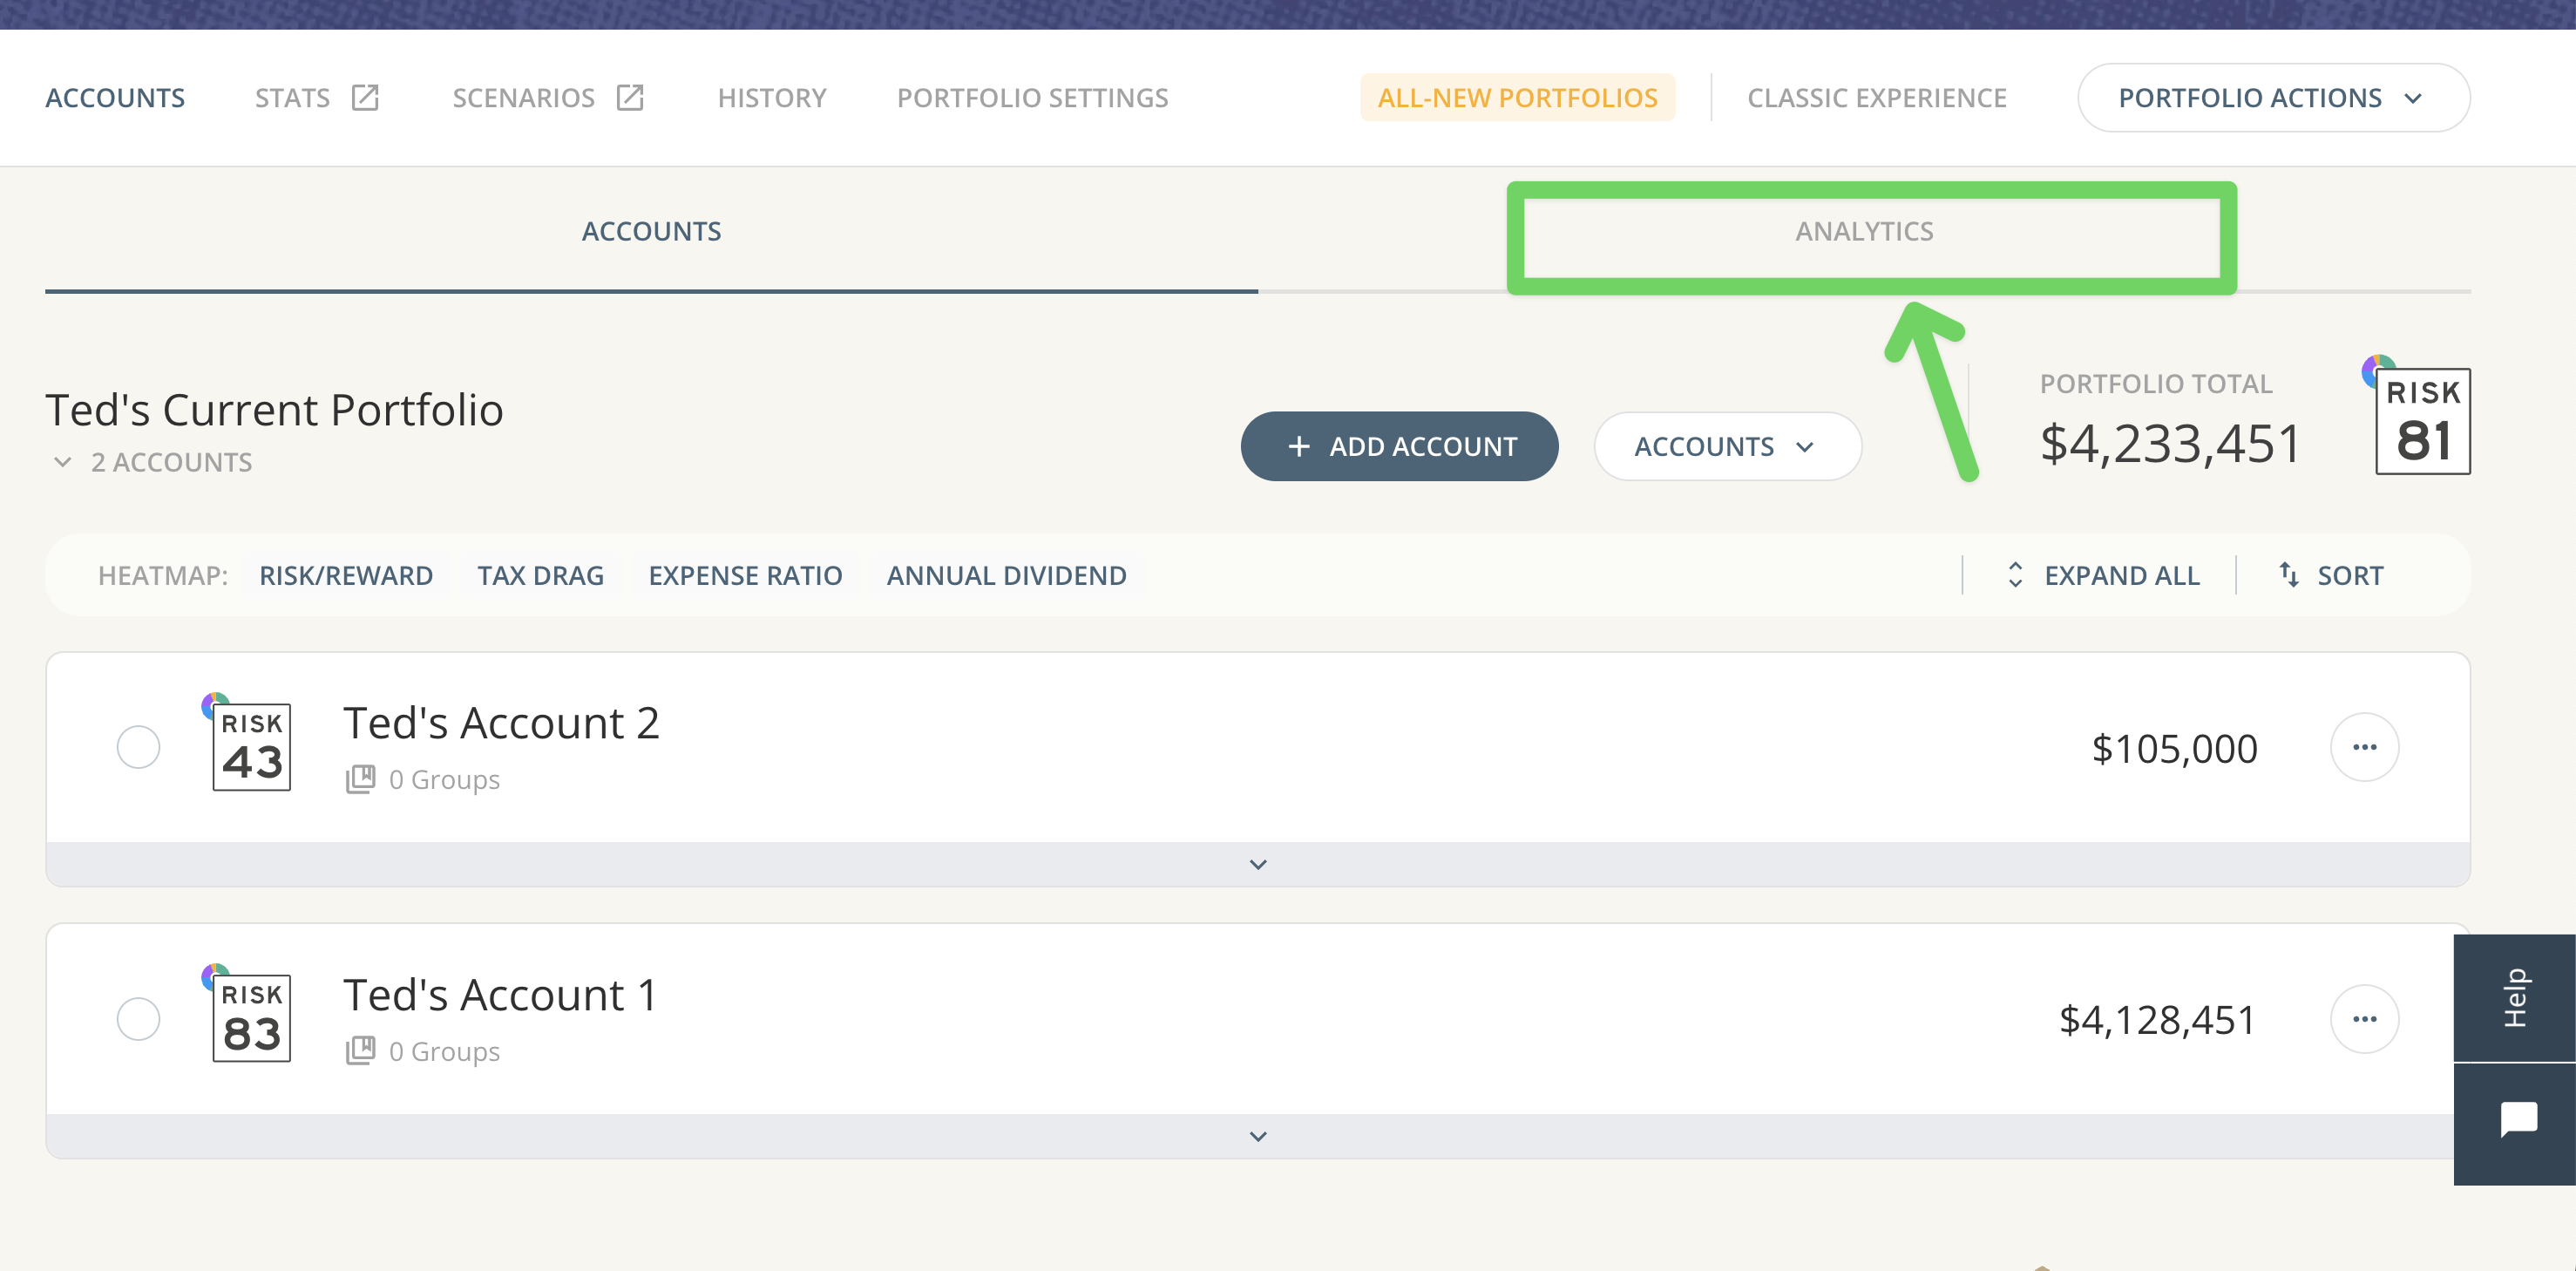Select the radio button for Ted's Account 1
Screen dimensions: 2576x1271
coord(139,1018)
